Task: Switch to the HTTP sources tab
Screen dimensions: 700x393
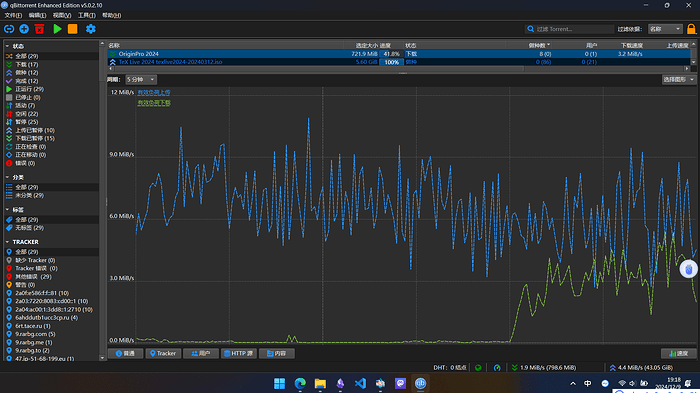Action: [239, 353]
